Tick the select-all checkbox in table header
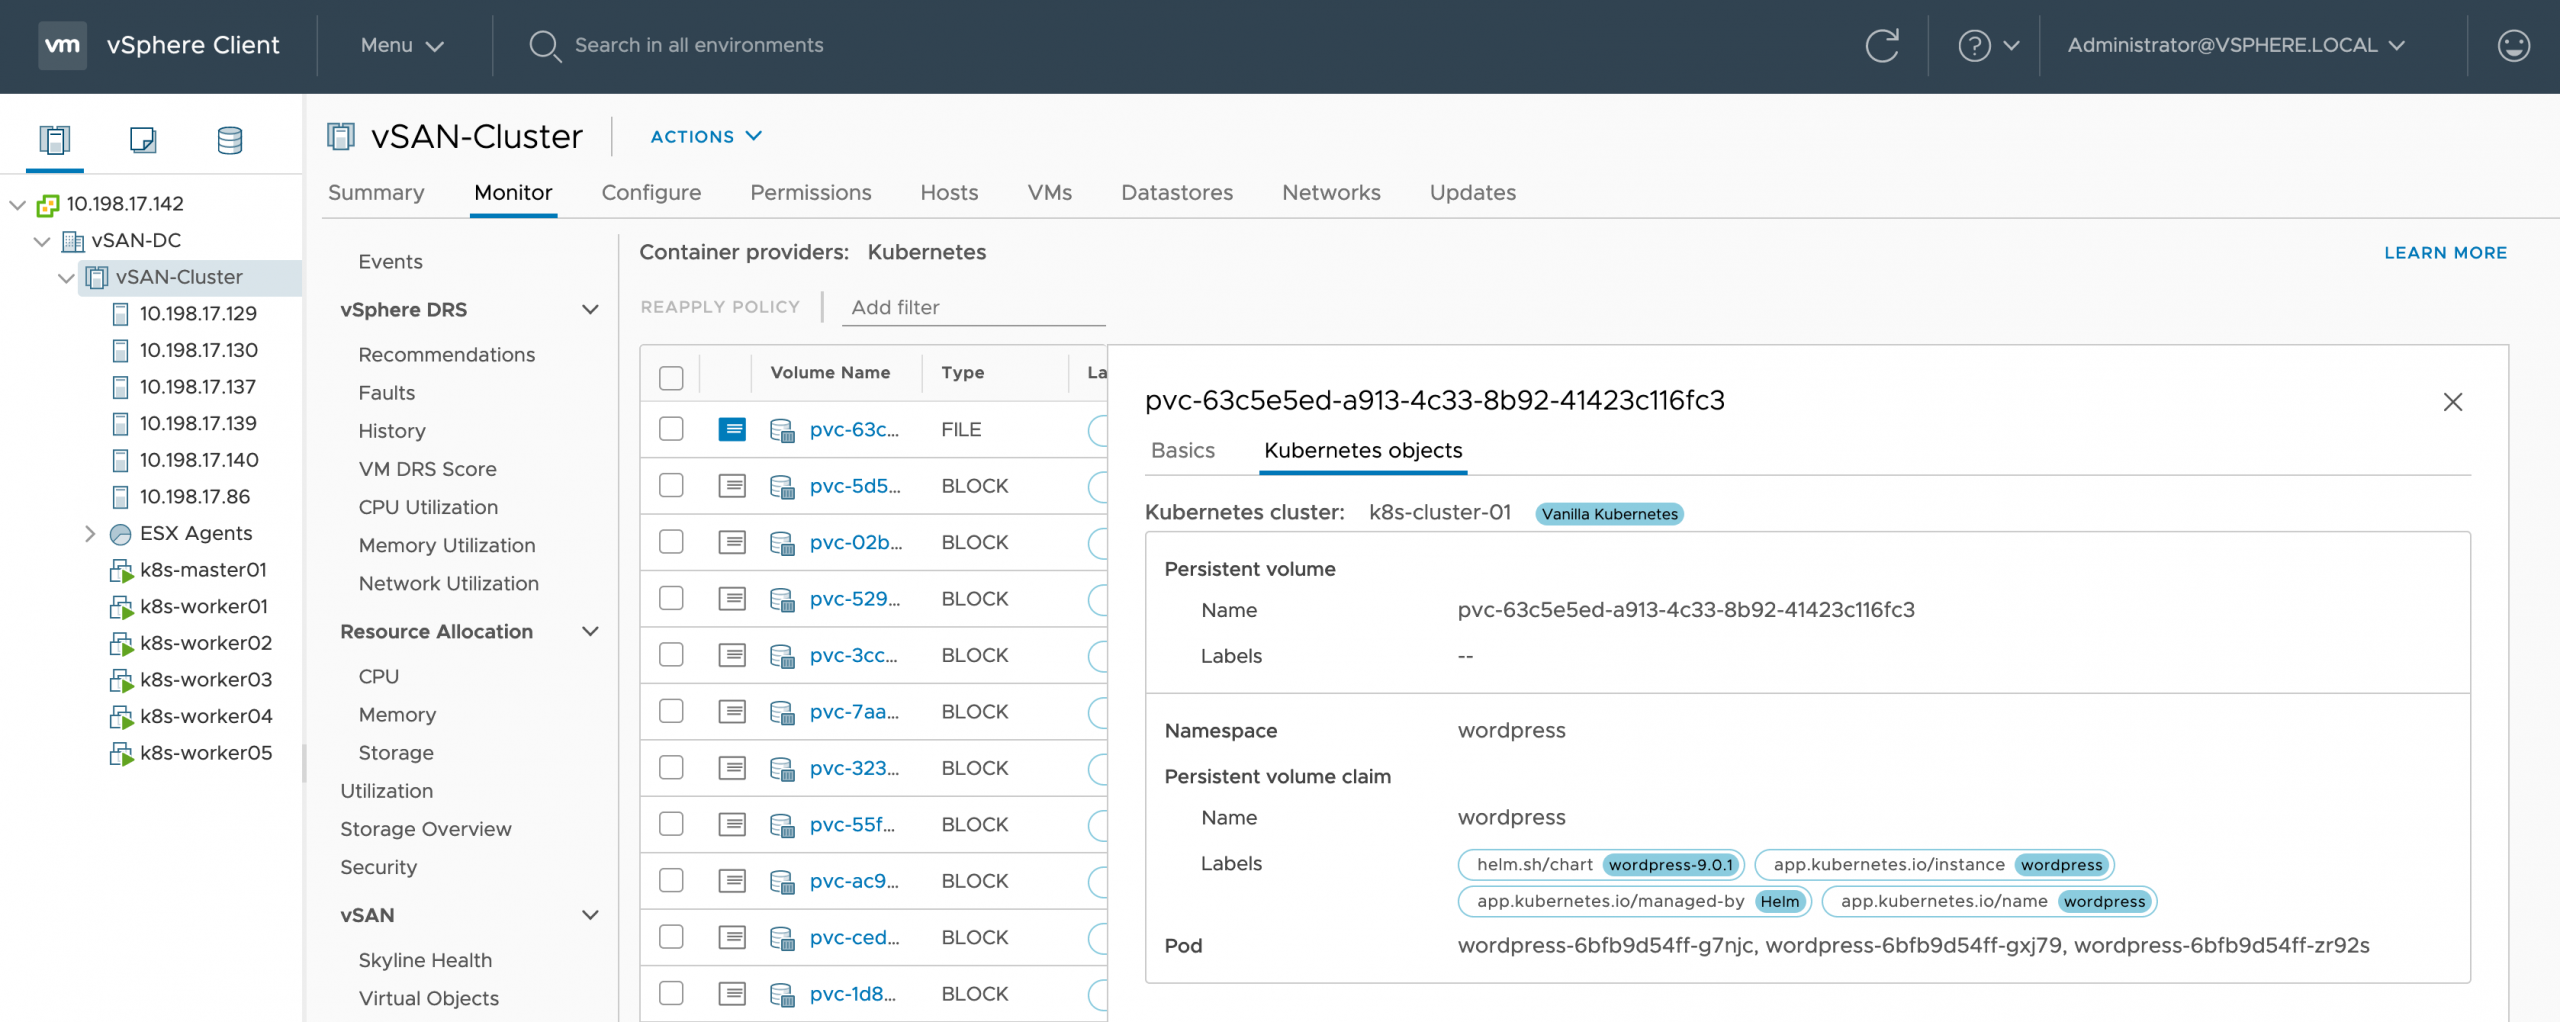Screen dimensions: 2560x1022 tap(671, 378)
